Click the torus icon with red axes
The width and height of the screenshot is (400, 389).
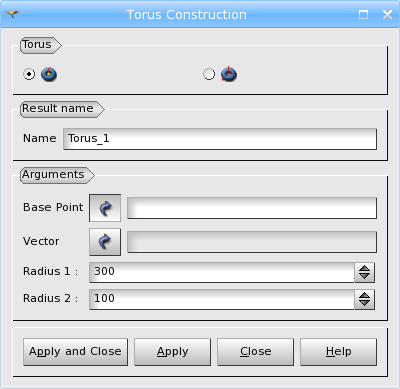tap(229, 74)
